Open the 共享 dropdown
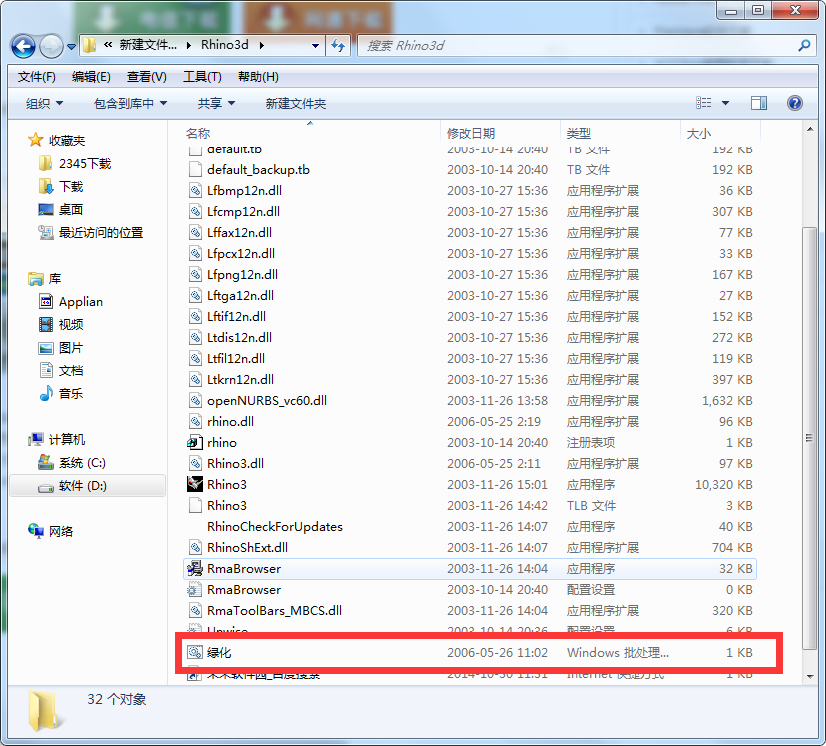 coord(216,104)
